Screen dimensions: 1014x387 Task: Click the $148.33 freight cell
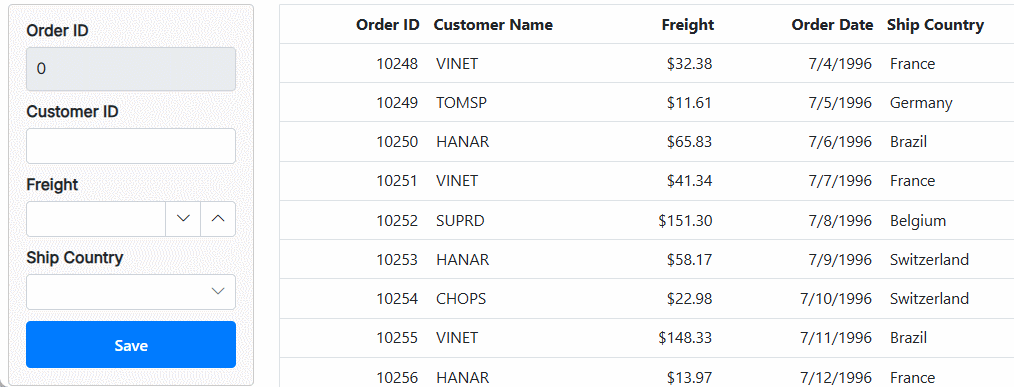[685, 337]
